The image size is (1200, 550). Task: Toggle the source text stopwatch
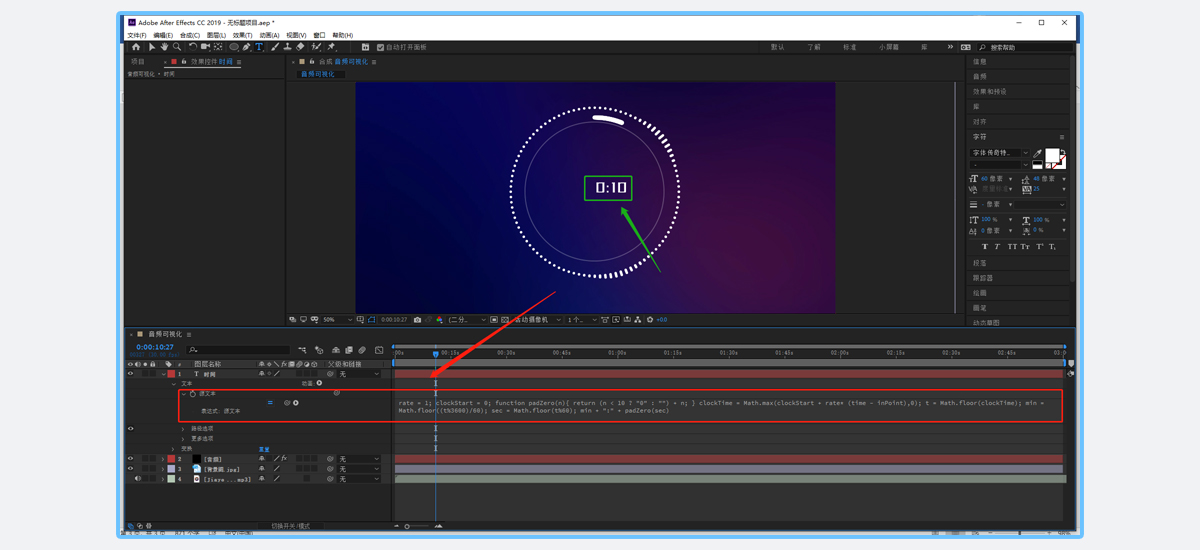click(x=193, y=393)
